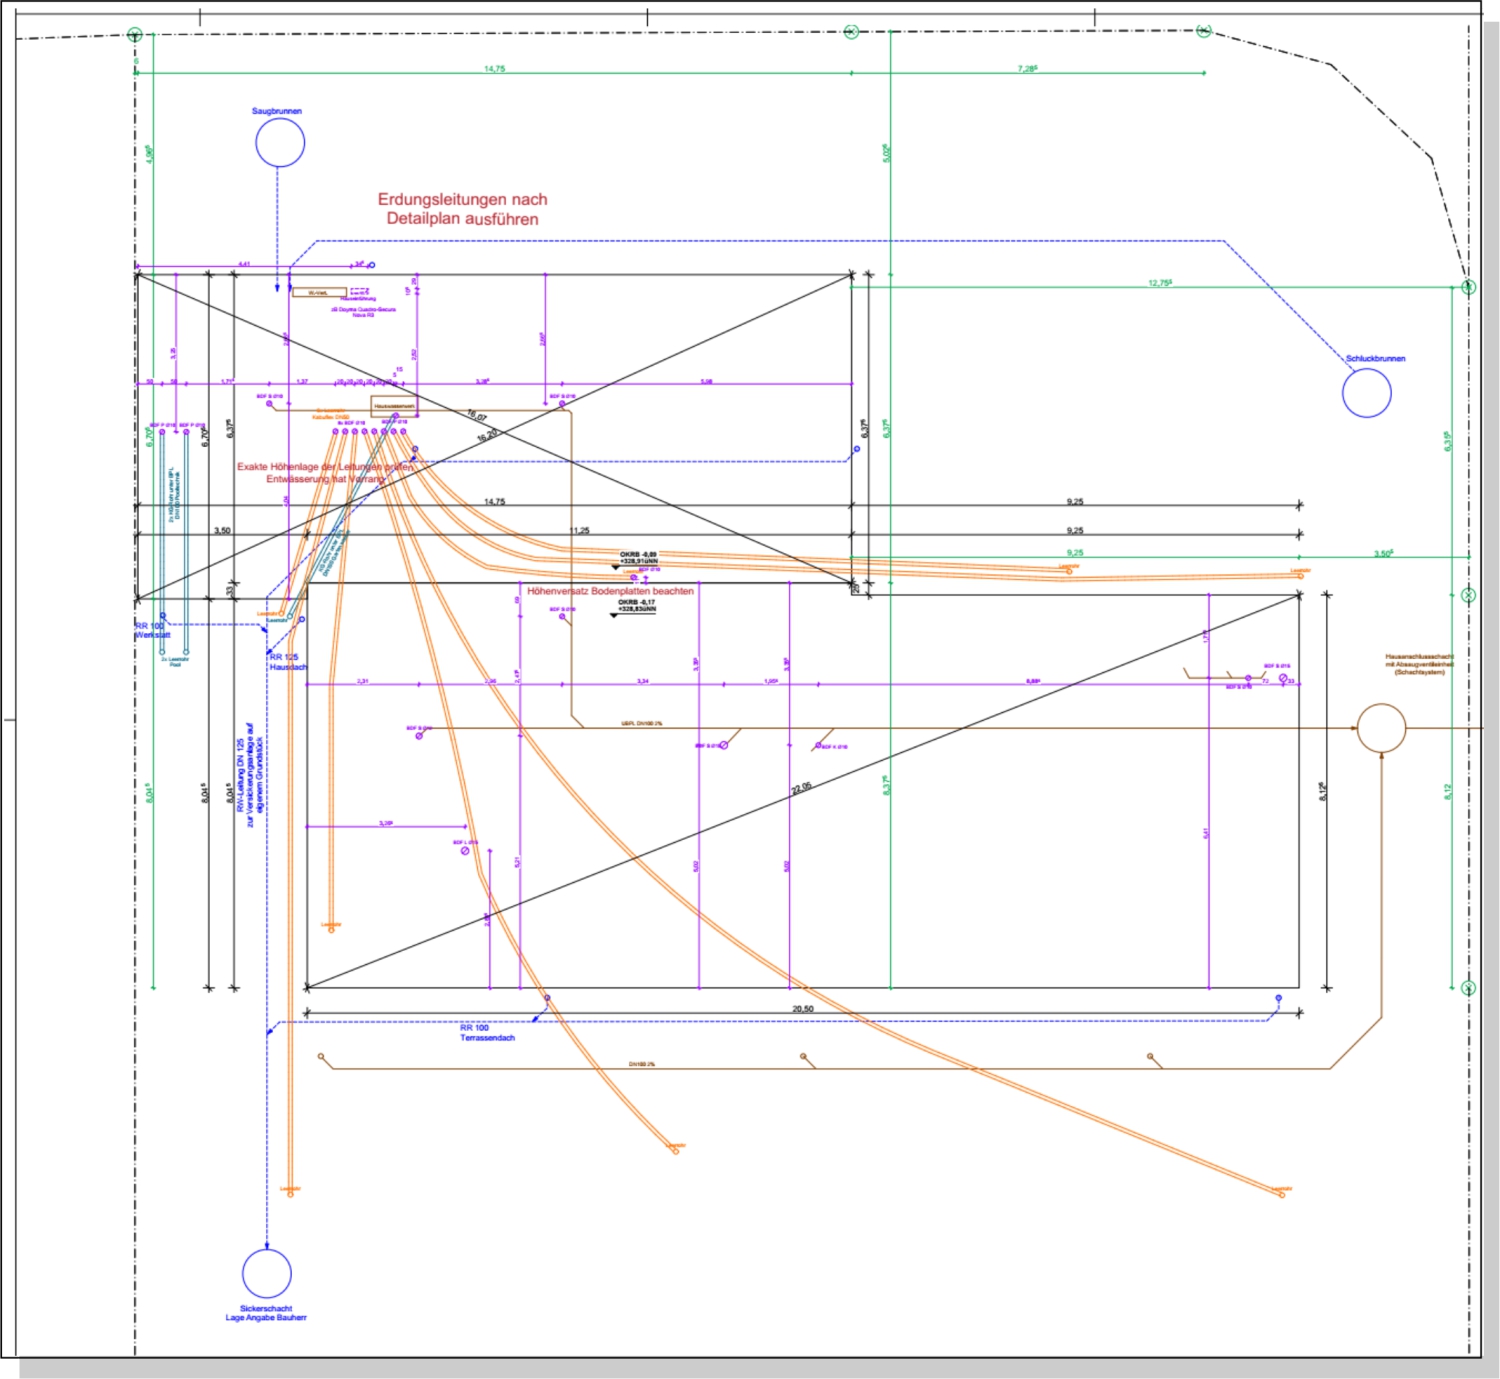The height and width of the screenshot is (1379, 1500).
Task: Select the Schluckbrunnen circle symbol
Action: click(x=1366, y=393)
